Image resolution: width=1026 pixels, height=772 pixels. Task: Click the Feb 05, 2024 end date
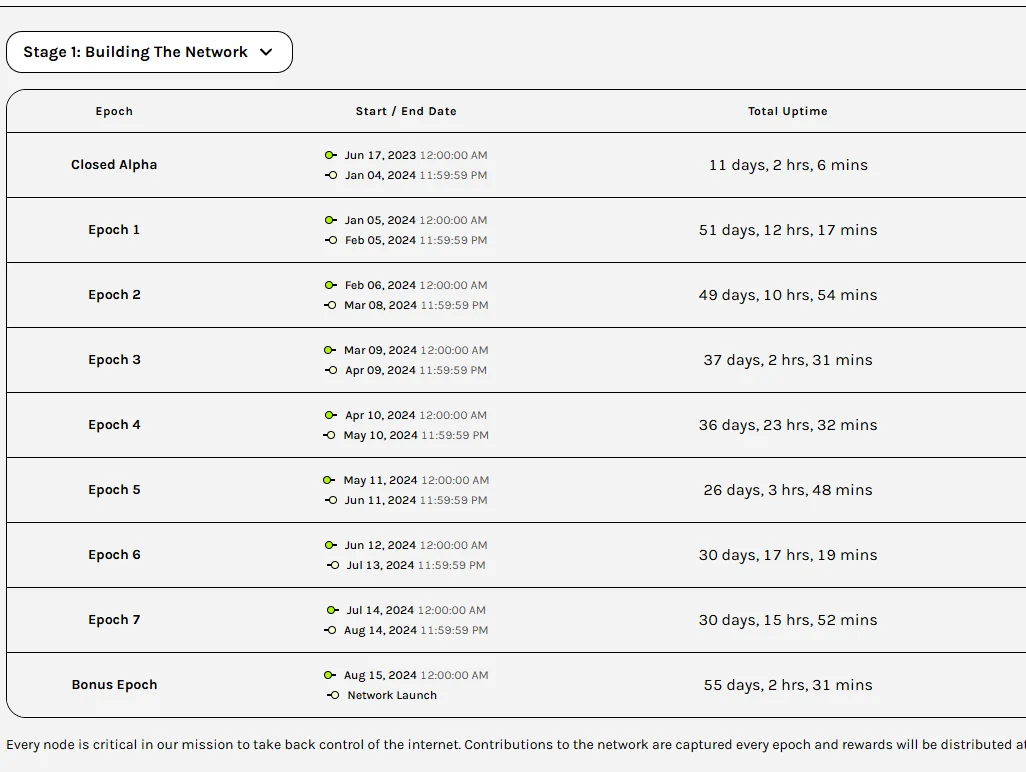[380, 240]
